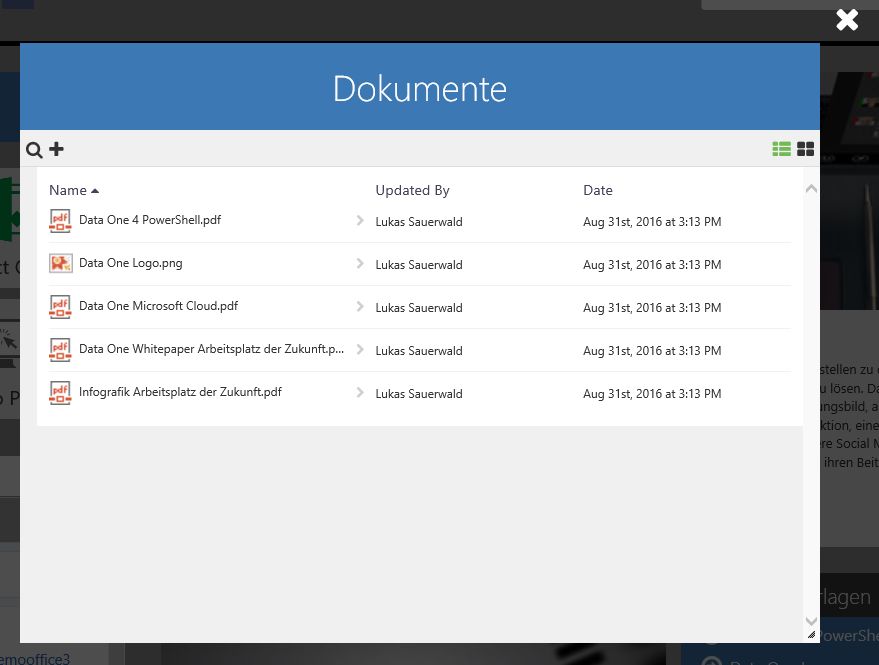
Task: Click the Data One Logo image icon
Action: 61,264
